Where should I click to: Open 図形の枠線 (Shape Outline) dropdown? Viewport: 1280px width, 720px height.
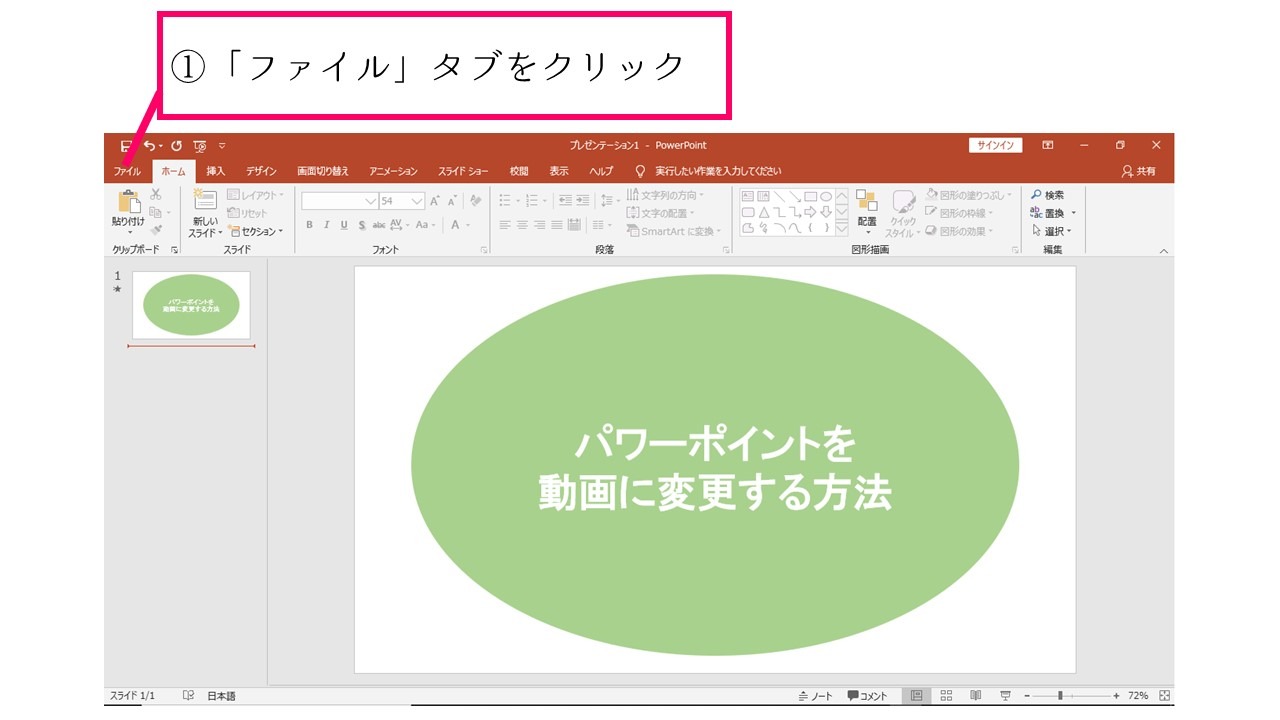[961, 213]
